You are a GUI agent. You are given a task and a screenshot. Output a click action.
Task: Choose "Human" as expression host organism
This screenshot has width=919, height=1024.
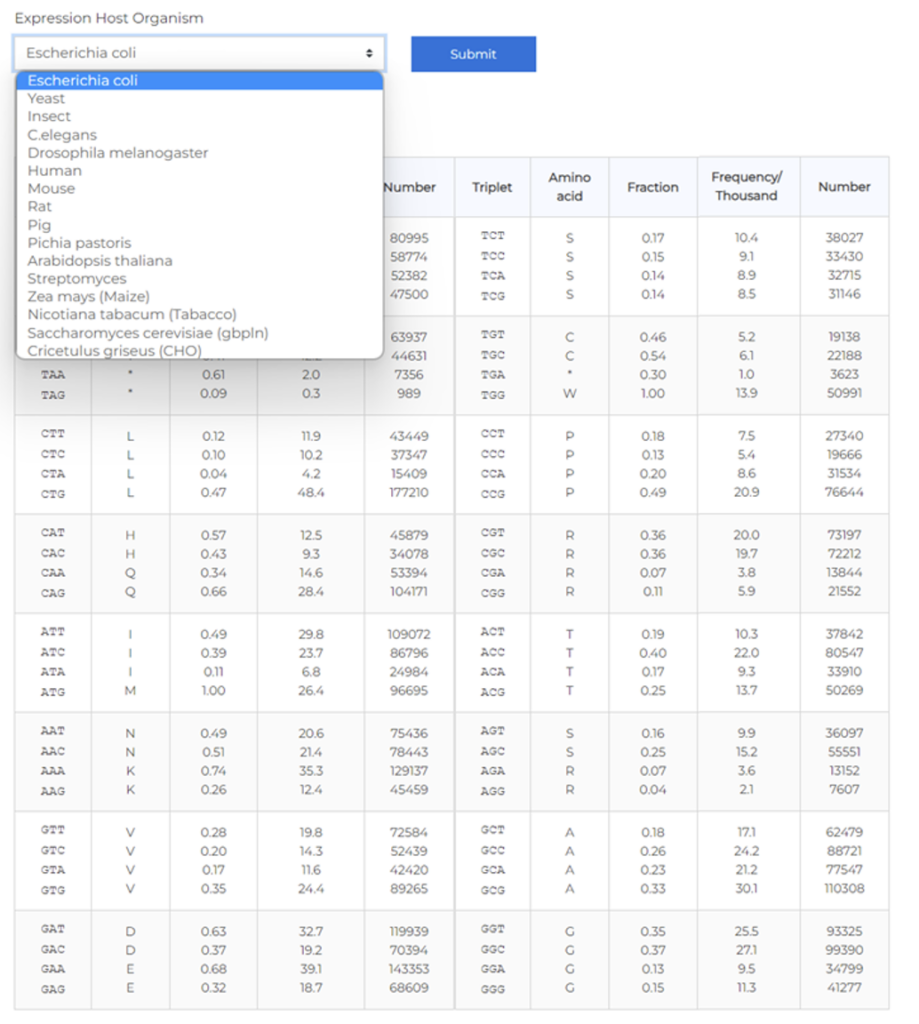click(54, 170)
